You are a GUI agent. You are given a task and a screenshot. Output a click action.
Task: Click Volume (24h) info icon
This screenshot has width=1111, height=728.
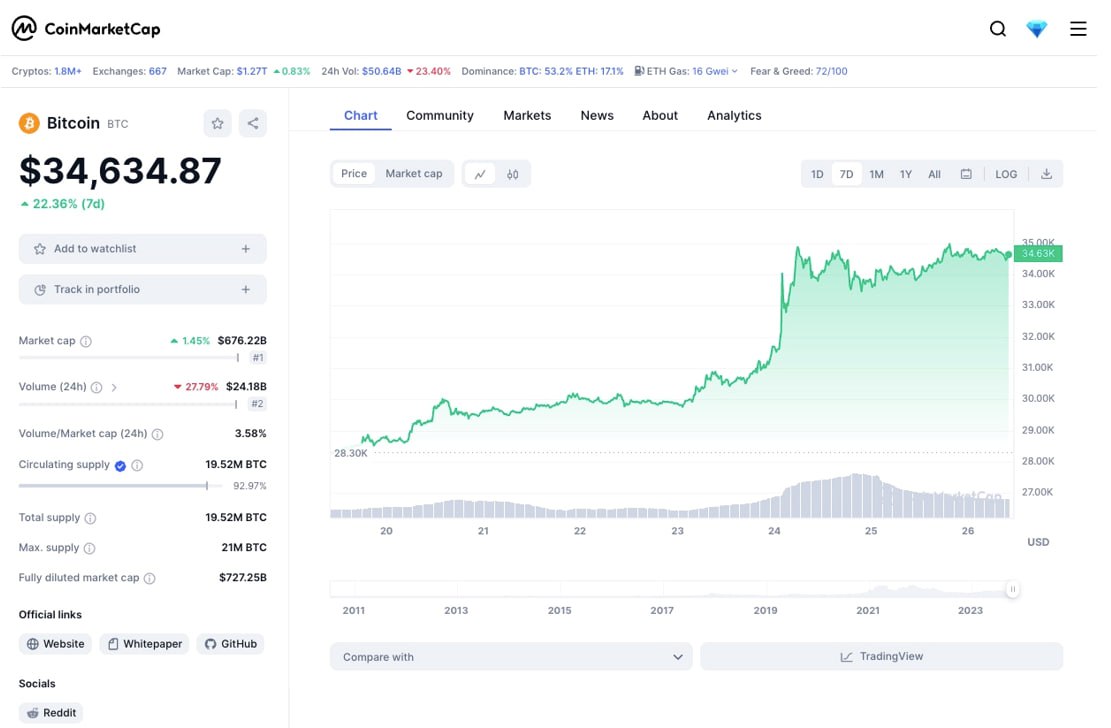[96, 387]
